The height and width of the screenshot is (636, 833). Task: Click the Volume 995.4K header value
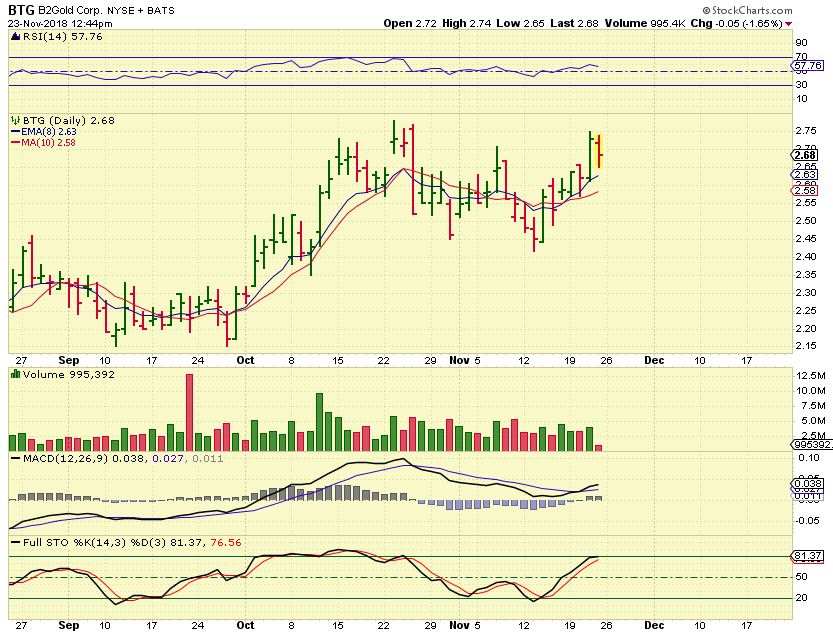click(645, 23)
